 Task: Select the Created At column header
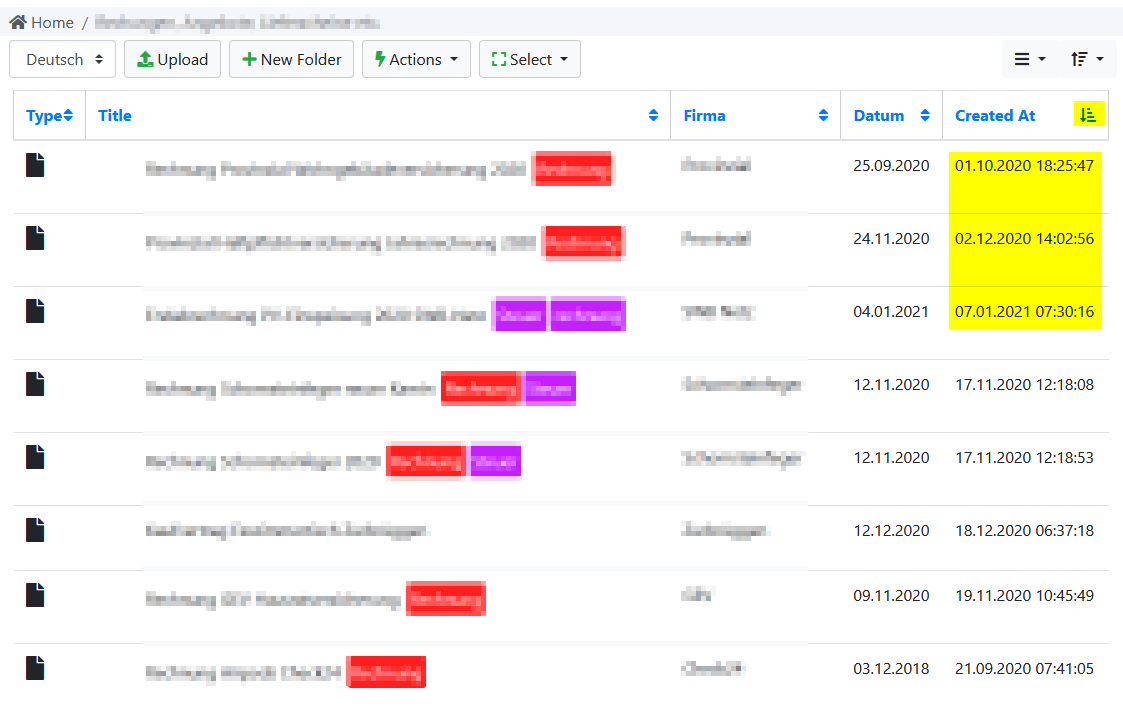[x=995, y=115]
